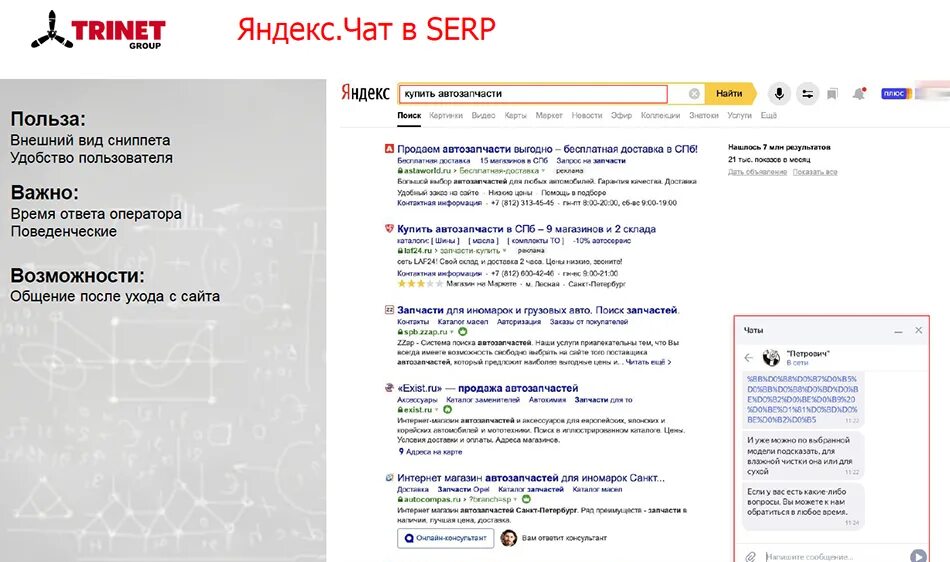This screenshot has height=562, width=950.
Task: Open the Знатоки tab
Action: click(703, 115)
